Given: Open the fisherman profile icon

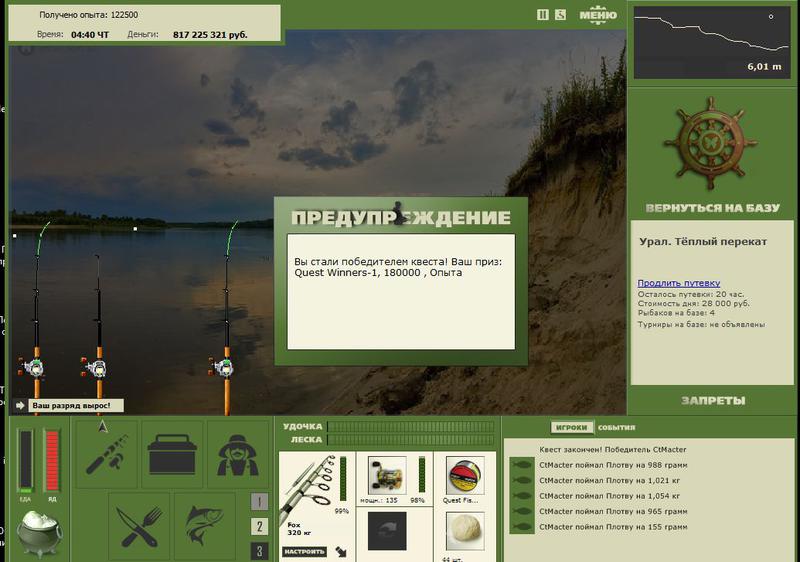Looking at the screenshot, I should point(237,453).
